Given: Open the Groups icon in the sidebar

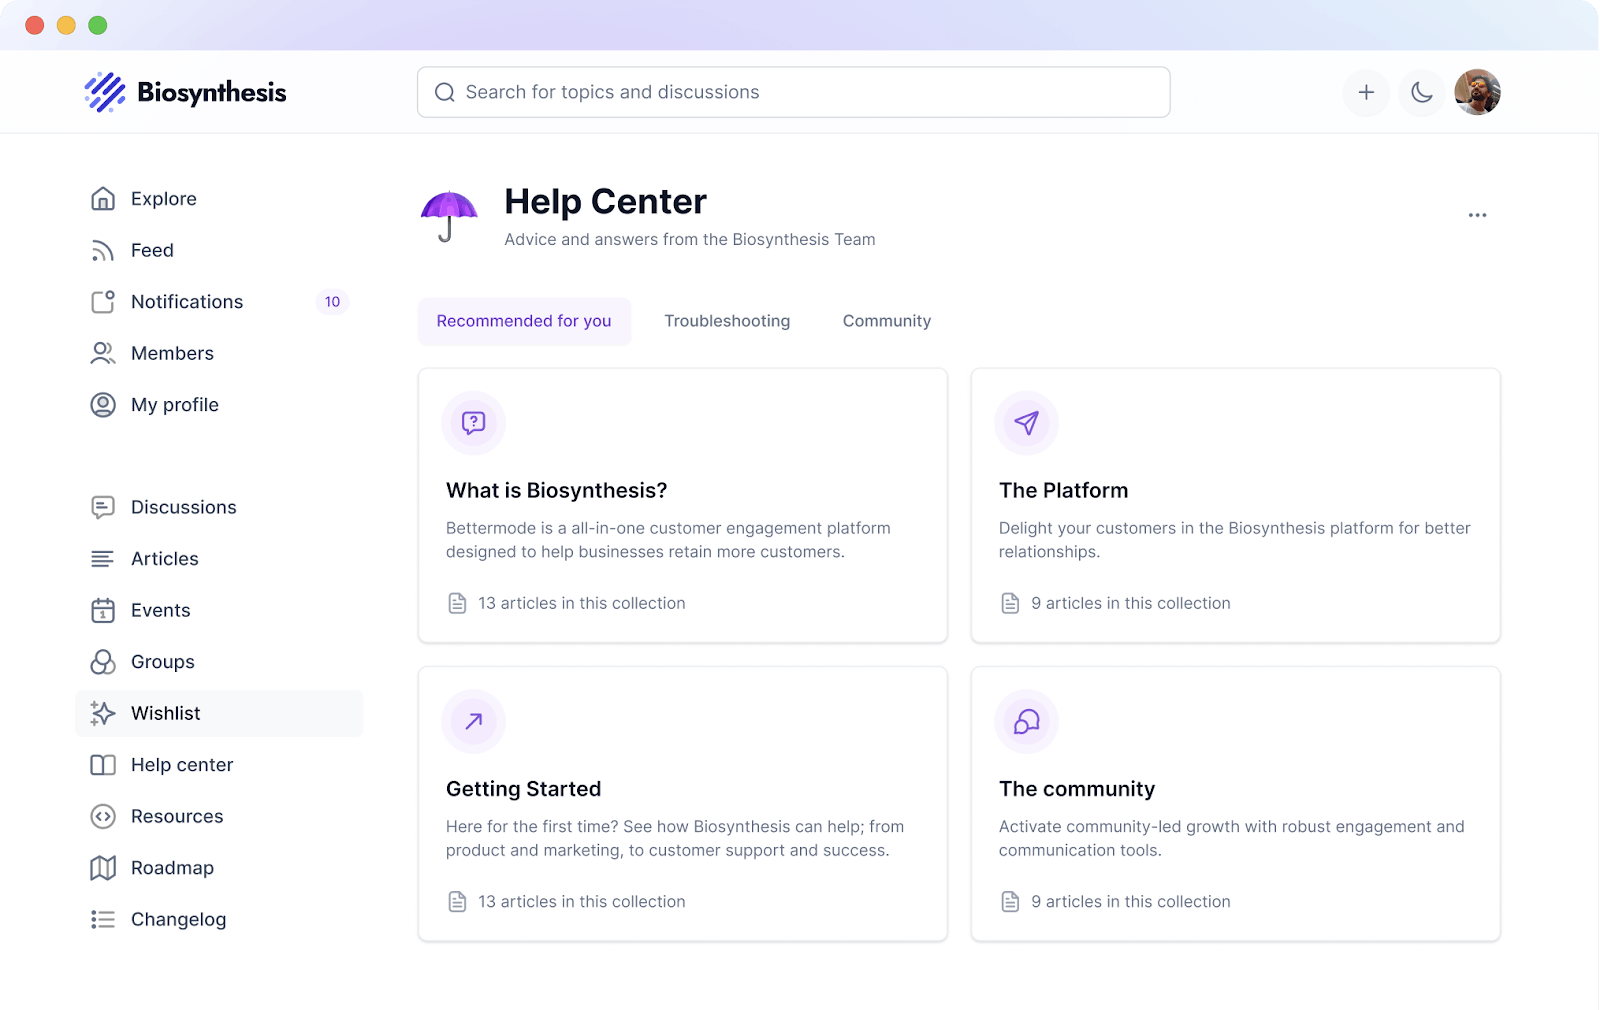Looking at the screenshot, I should (103, 662).
